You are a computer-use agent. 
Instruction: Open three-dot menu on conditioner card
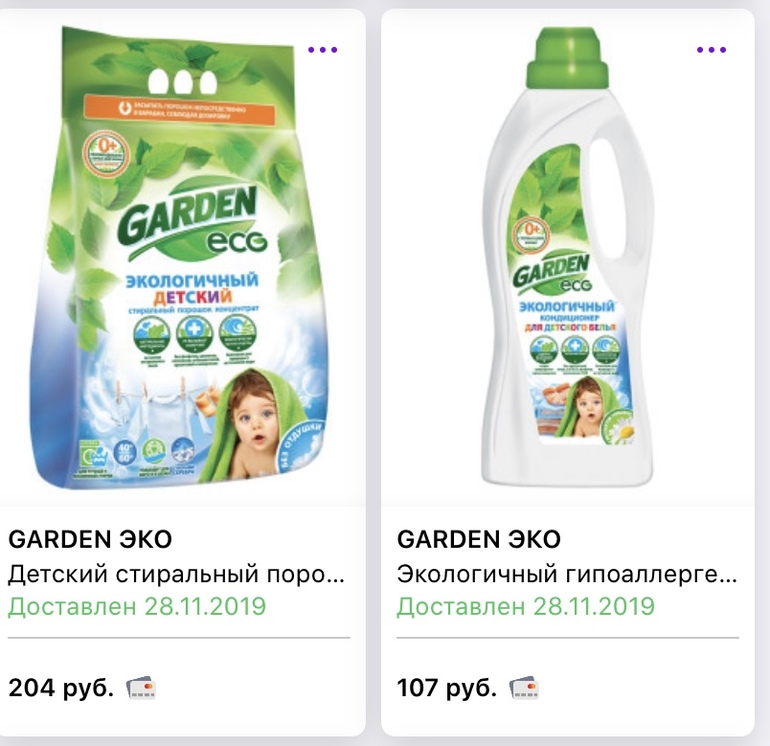pos(711,50)
